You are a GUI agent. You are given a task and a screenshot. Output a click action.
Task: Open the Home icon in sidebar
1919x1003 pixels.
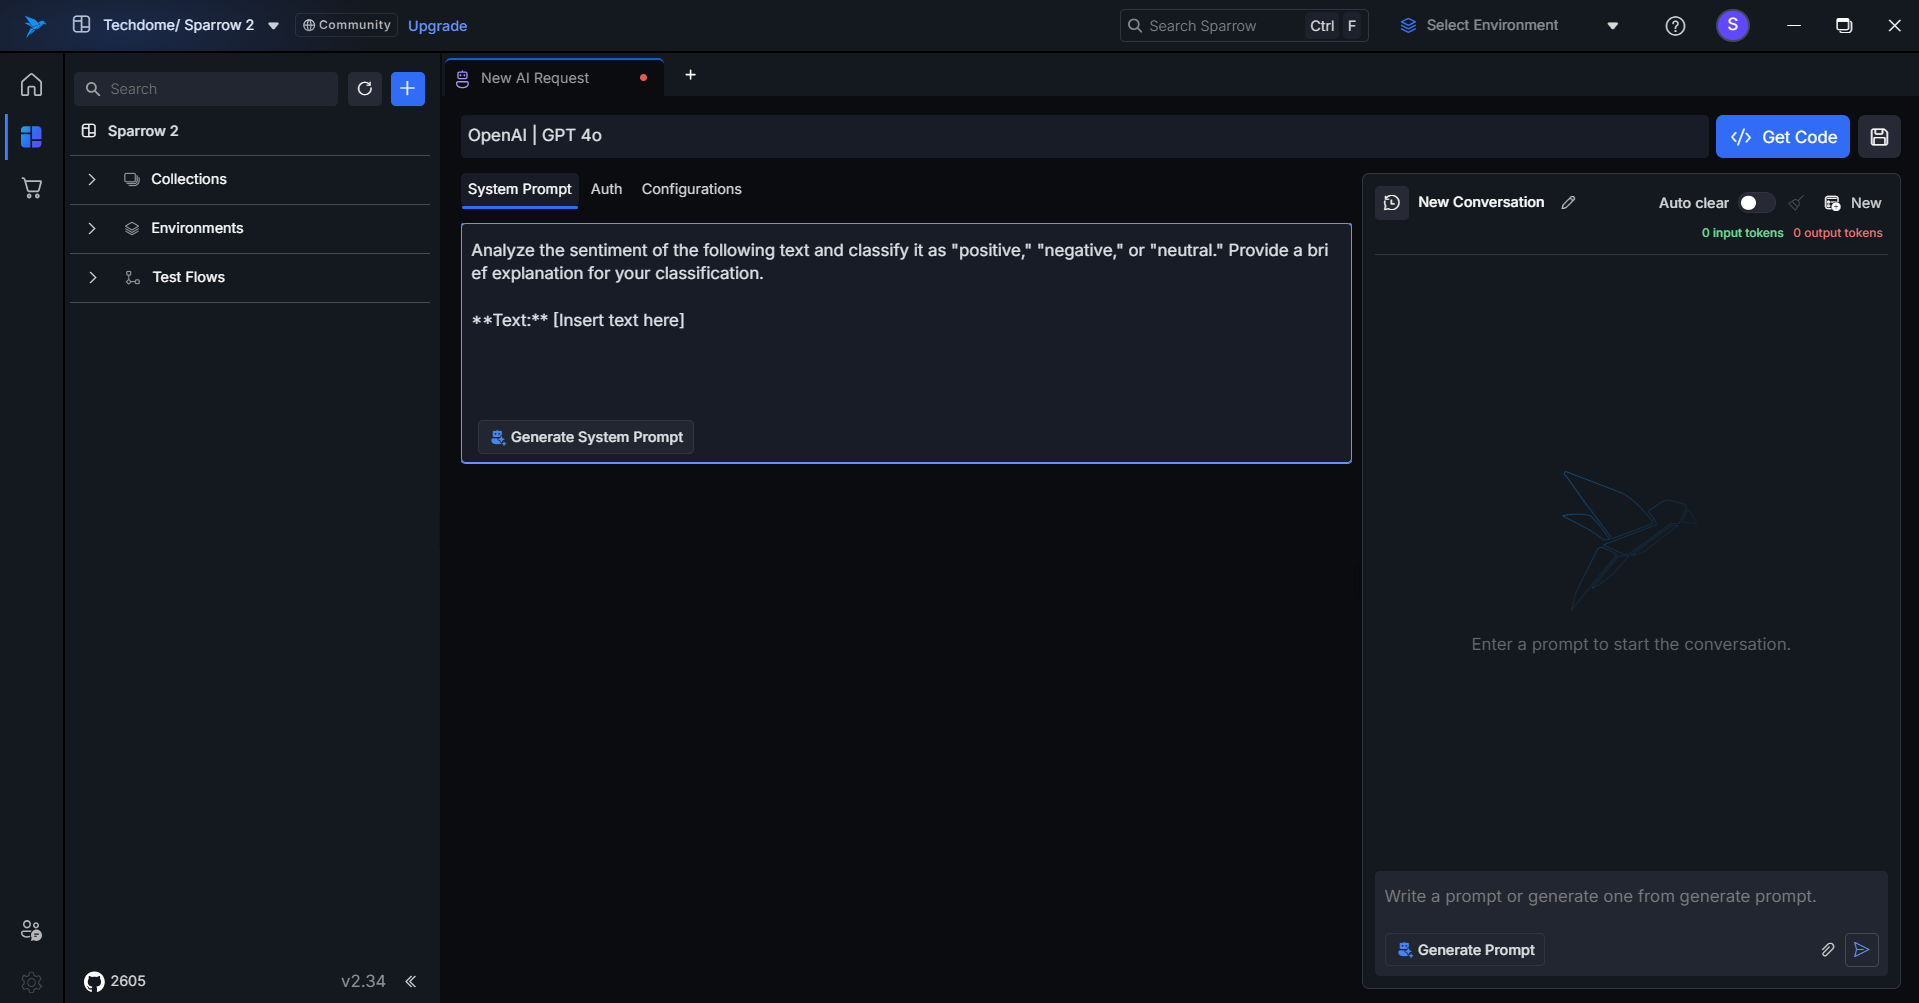pyautogui.click(x=32, y=85)
